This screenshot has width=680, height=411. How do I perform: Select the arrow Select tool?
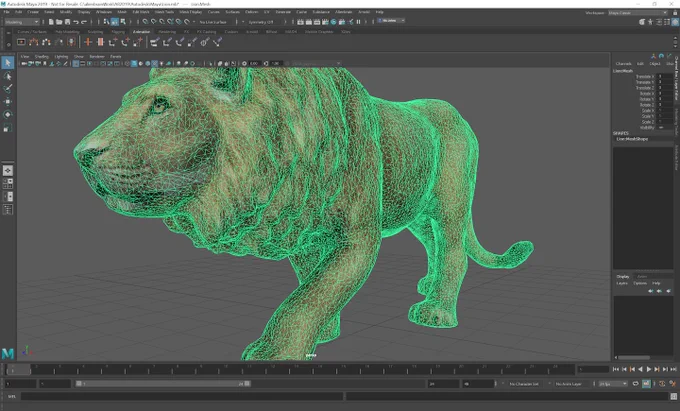click(x=7, y=63)
